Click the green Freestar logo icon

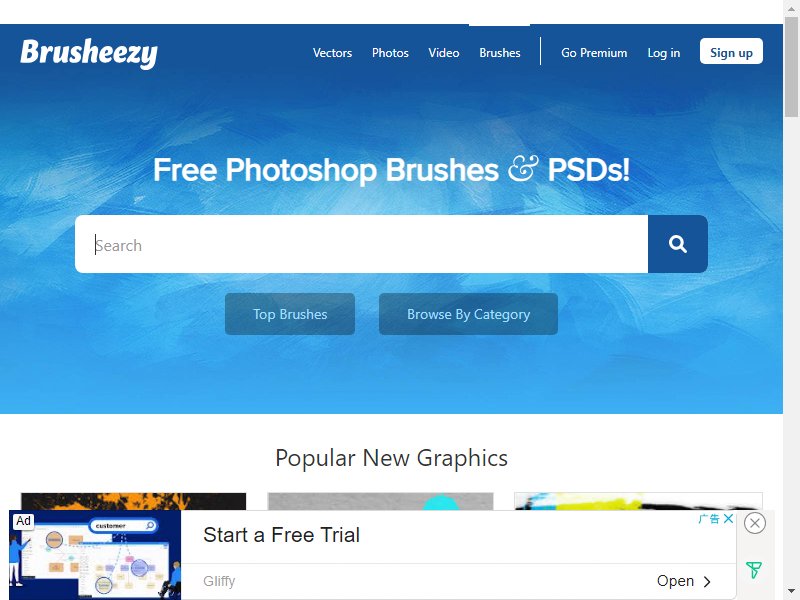pos(754,569)
